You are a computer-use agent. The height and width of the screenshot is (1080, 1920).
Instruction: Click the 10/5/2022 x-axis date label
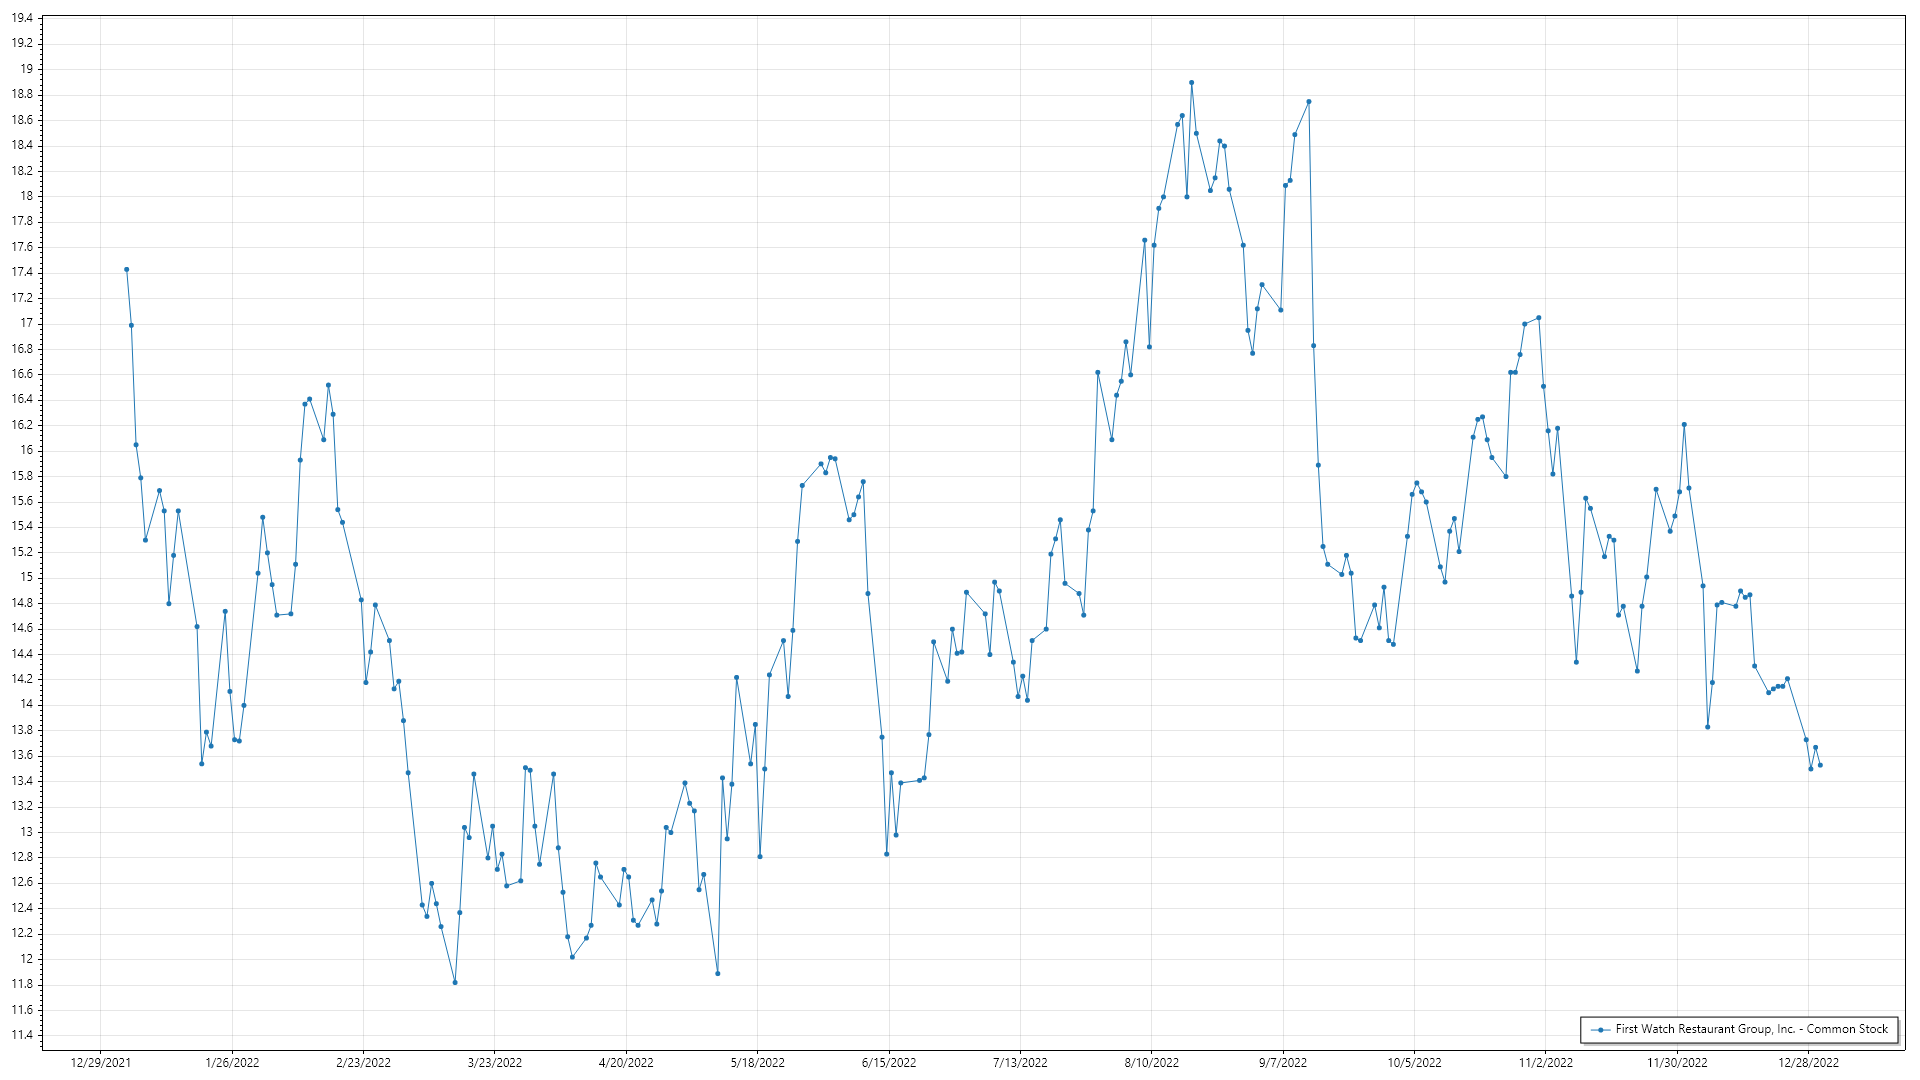pyautogui.click(x=1414, y=1062)
